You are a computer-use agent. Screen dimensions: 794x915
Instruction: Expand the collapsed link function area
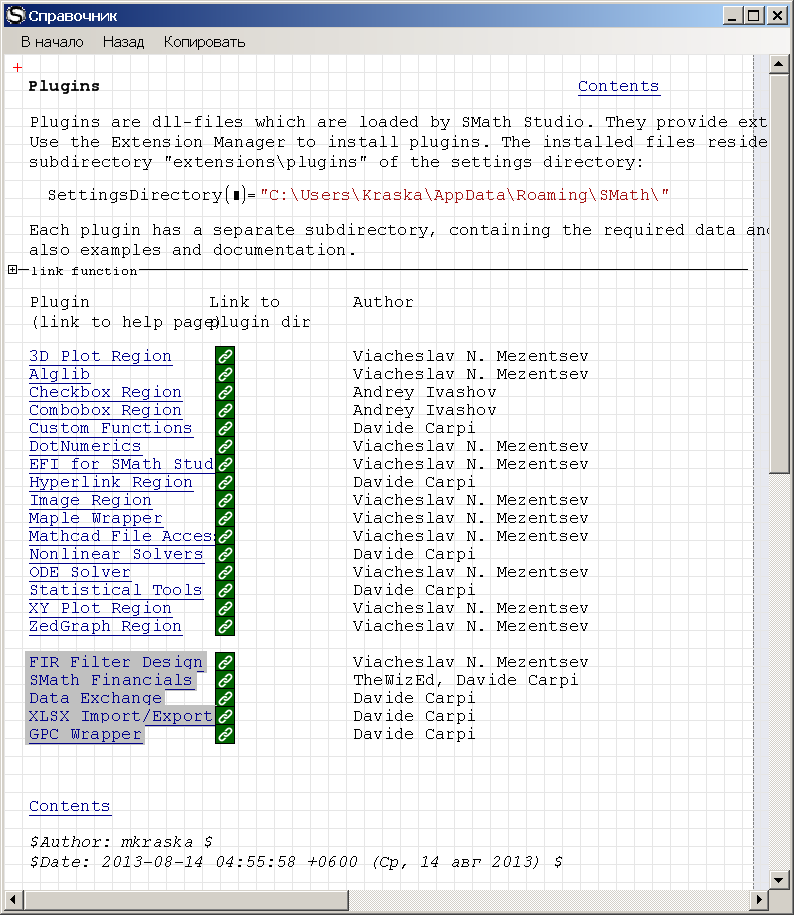[x=12, y=270]
